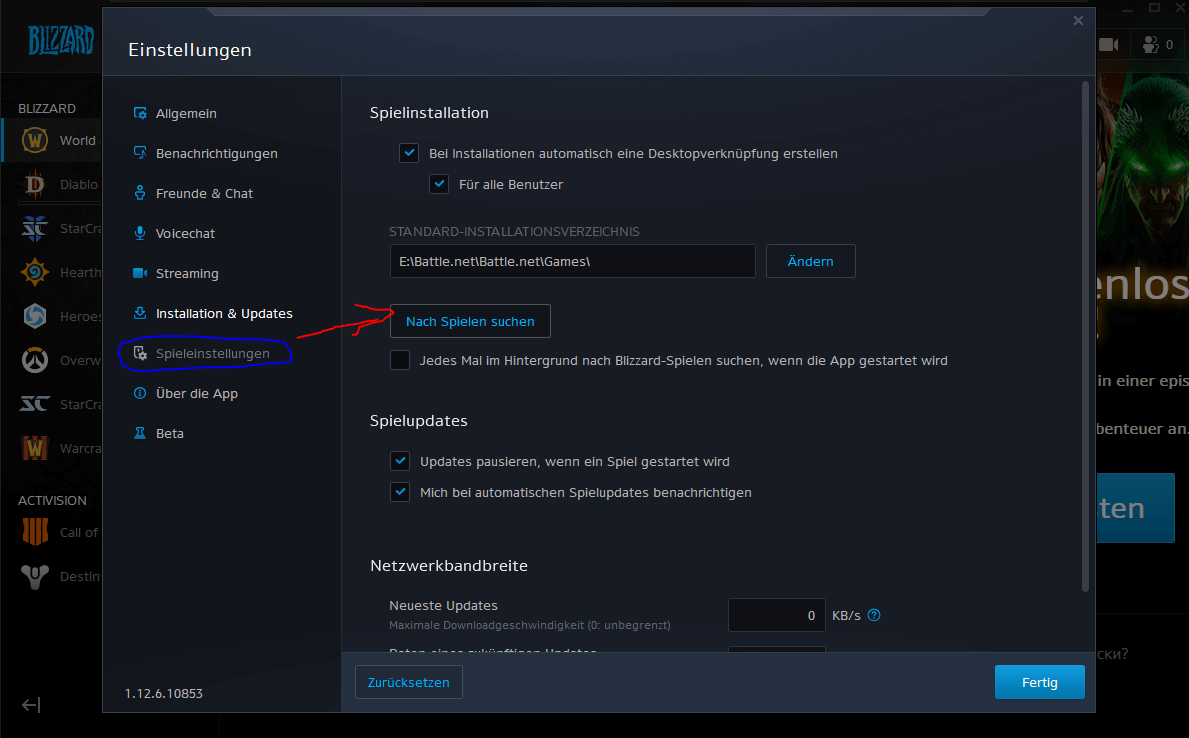Image resolution: width=1189 pixels, height=738 pixels.
Task: Click the Overwatch logo icon
Action: [35, 360]
